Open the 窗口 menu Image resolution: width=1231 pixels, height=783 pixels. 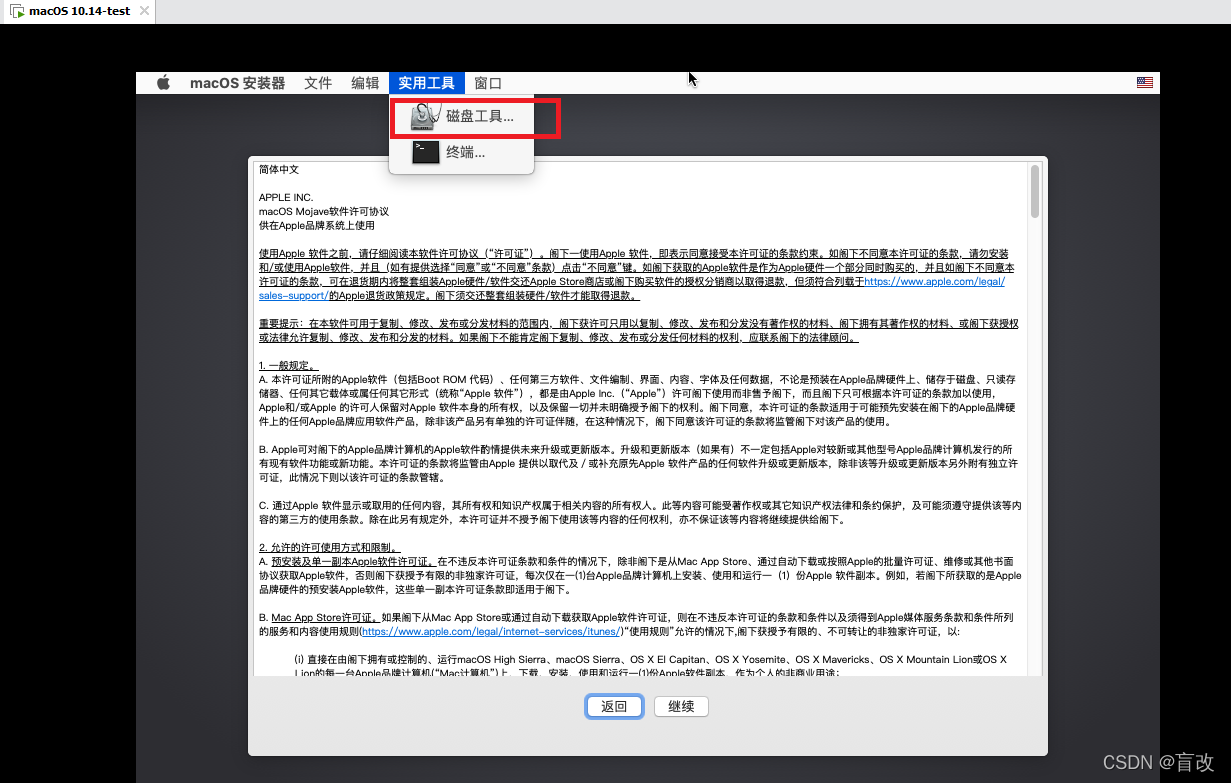click(x=488, y=83)
